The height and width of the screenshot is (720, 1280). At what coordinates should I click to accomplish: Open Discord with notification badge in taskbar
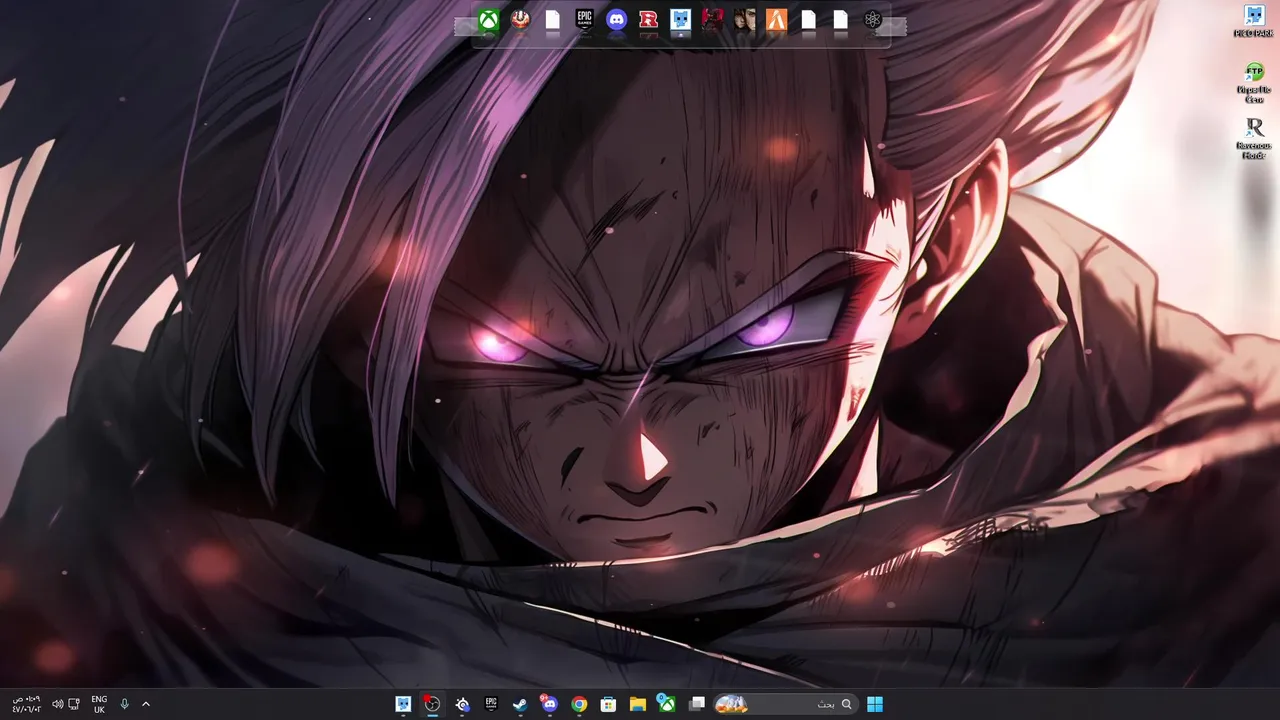click(549, 704)
